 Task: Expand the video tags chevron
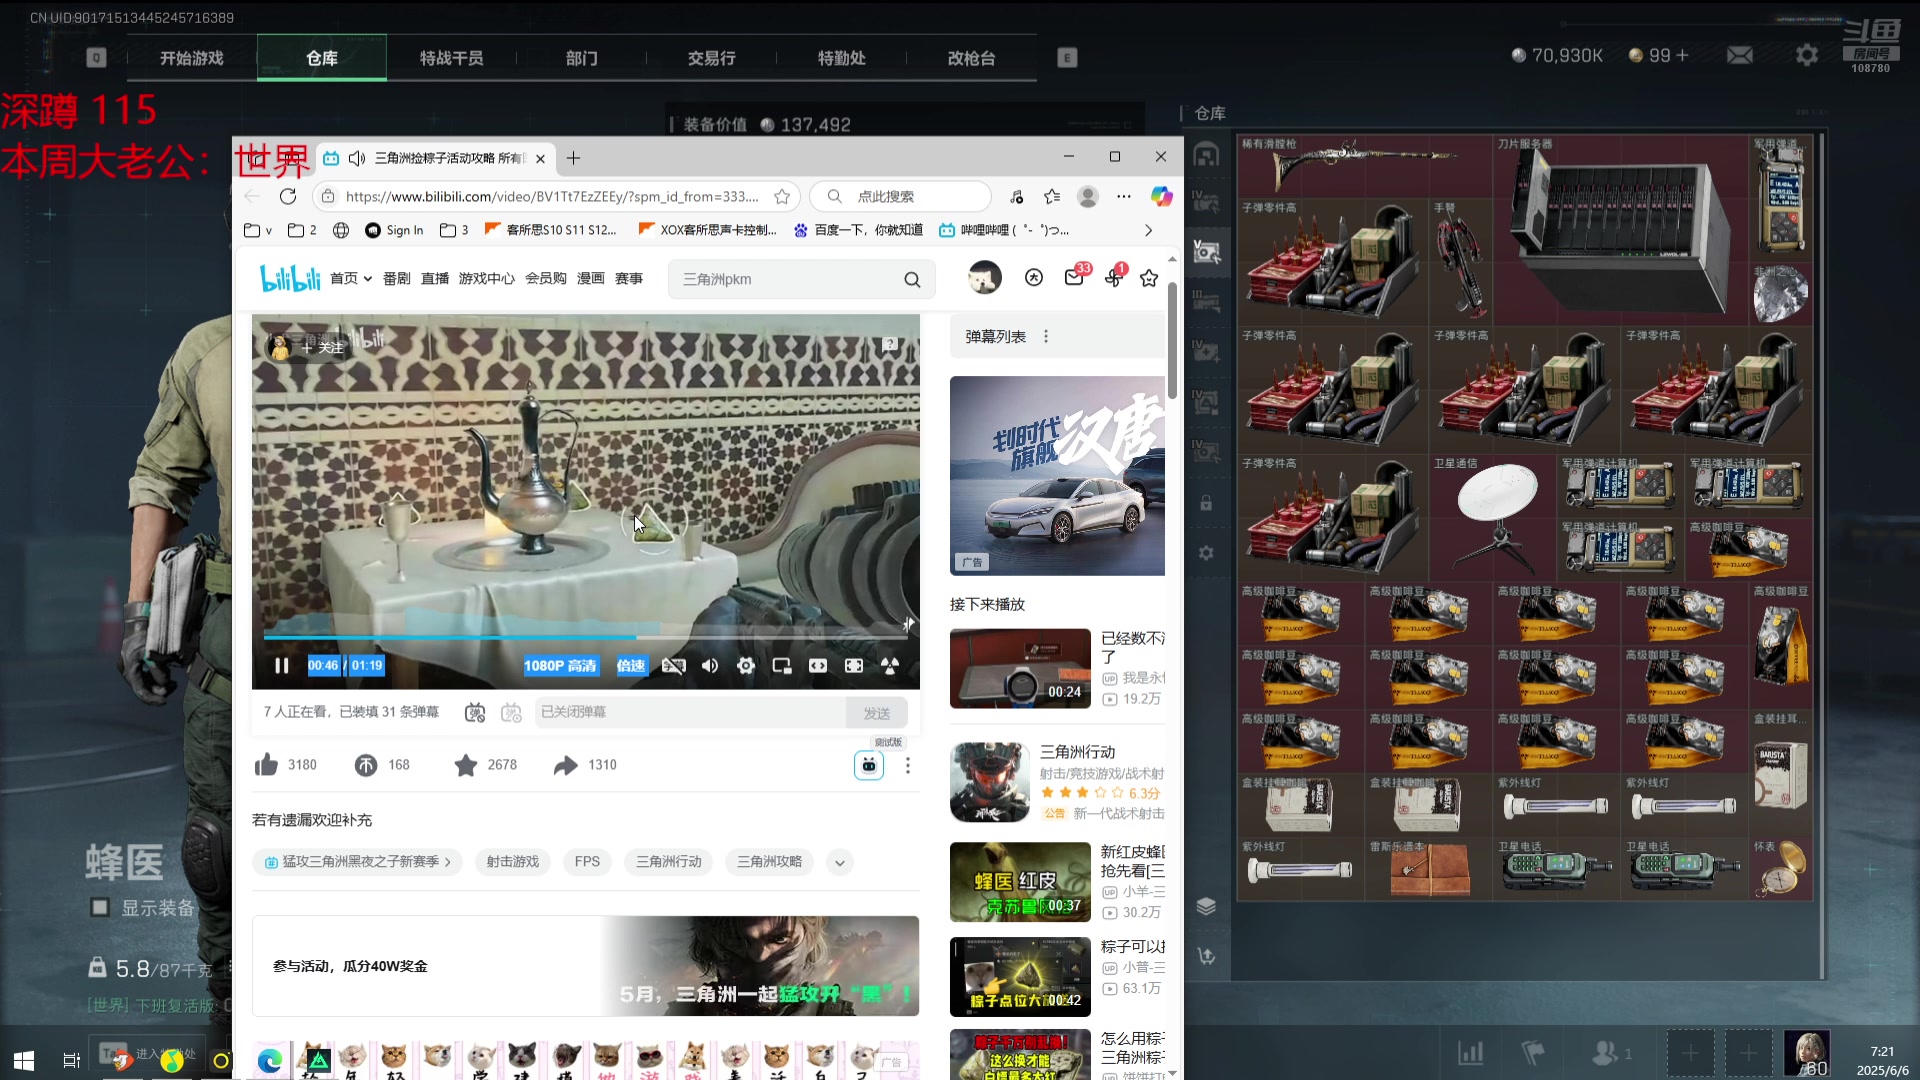840,862
